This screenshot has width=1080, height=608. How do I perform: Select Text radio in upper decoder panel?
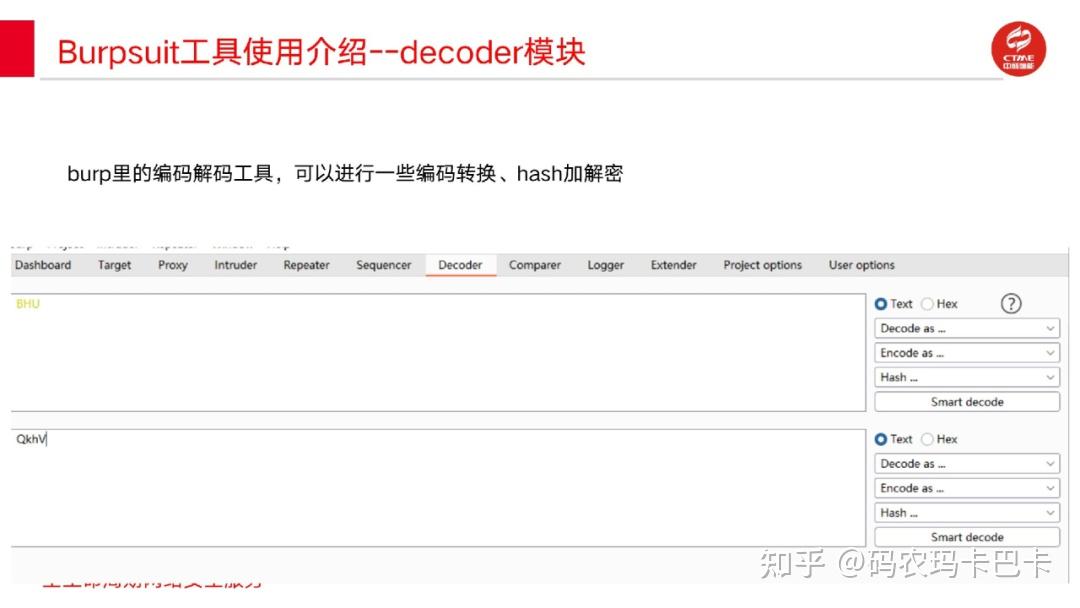tap(881, 304)
